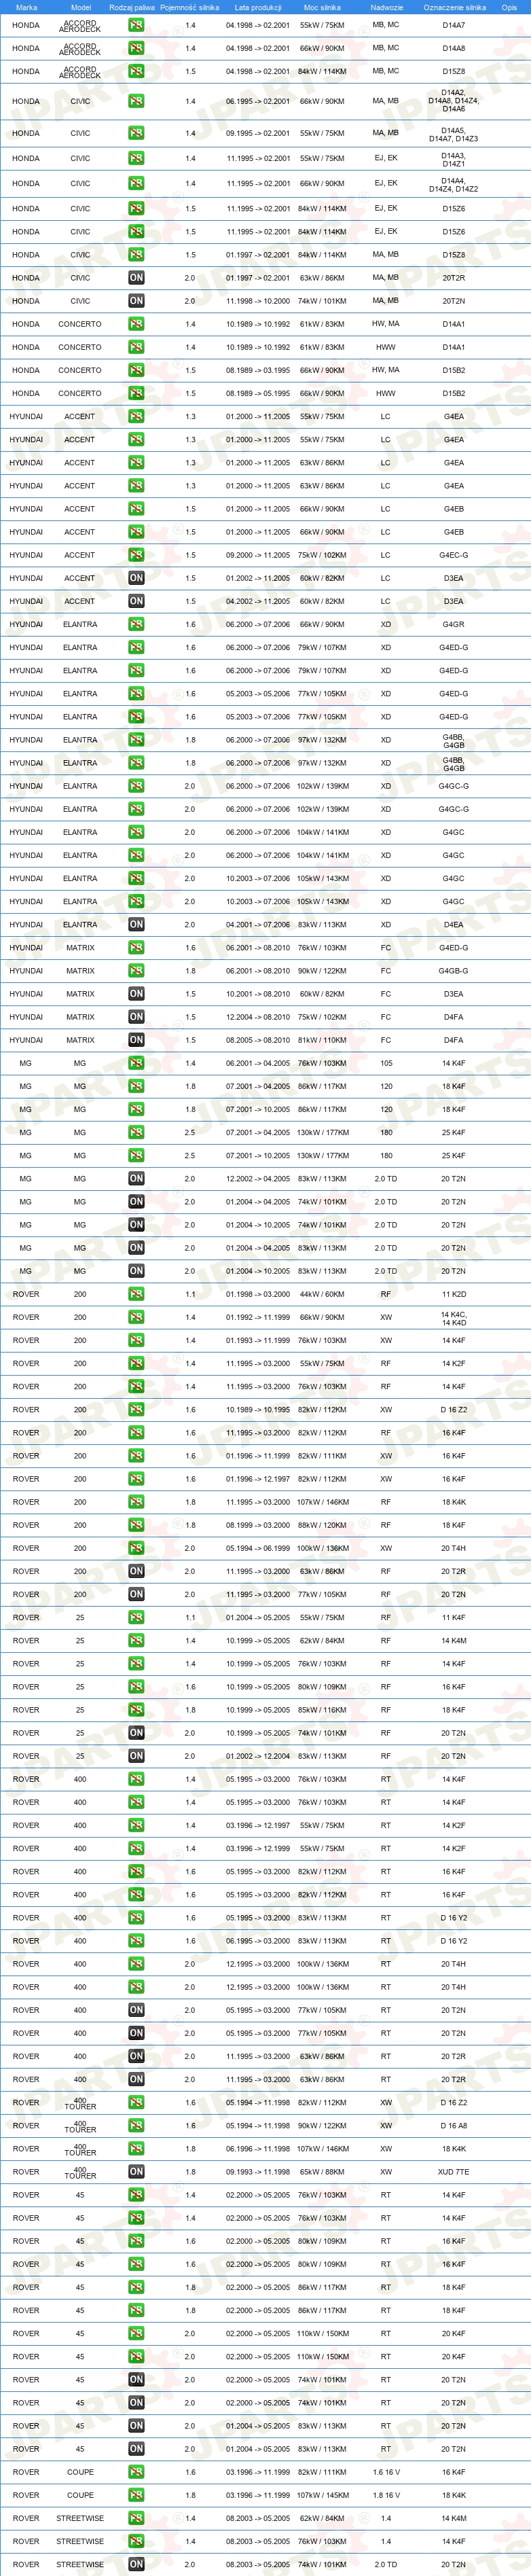Click petrol icon in Accord Aerodeck D15Z8 row
Image resolution: width=531 pixels, height=2576 pixels.
[136, 71]
